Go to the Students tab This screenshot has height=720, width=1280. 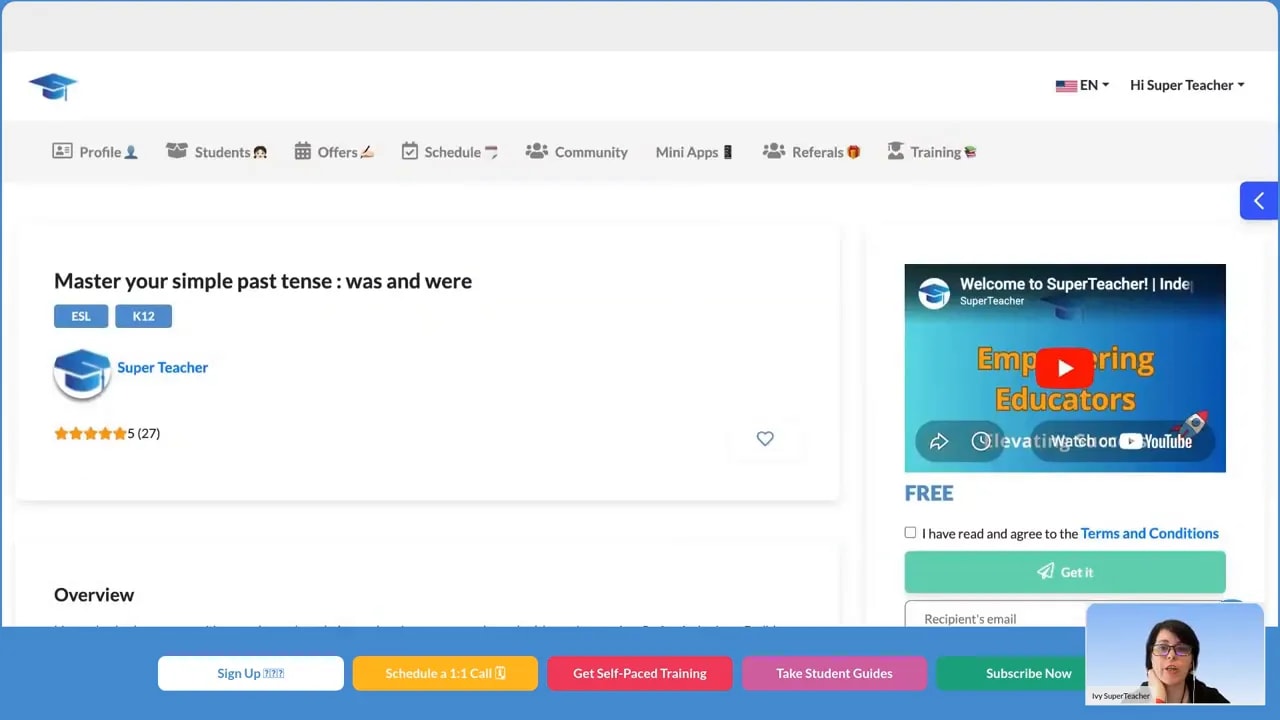[x=217, y=152]
